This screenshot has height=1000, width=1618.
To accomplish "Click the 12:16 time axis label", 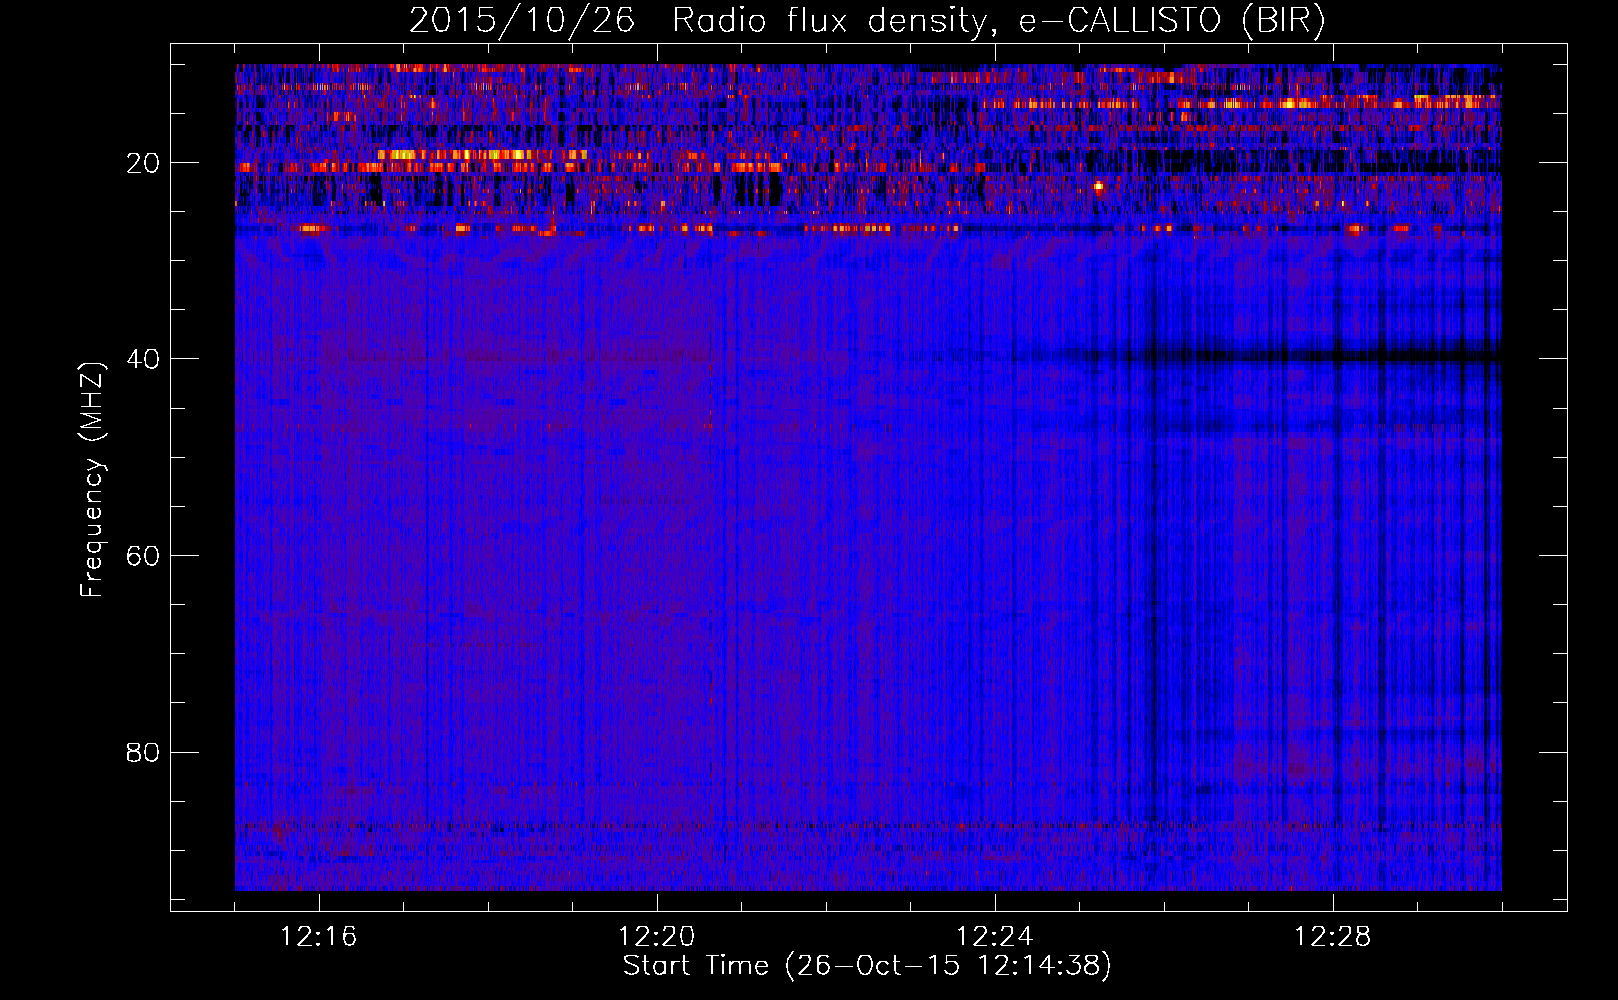I will pos(319,937).
